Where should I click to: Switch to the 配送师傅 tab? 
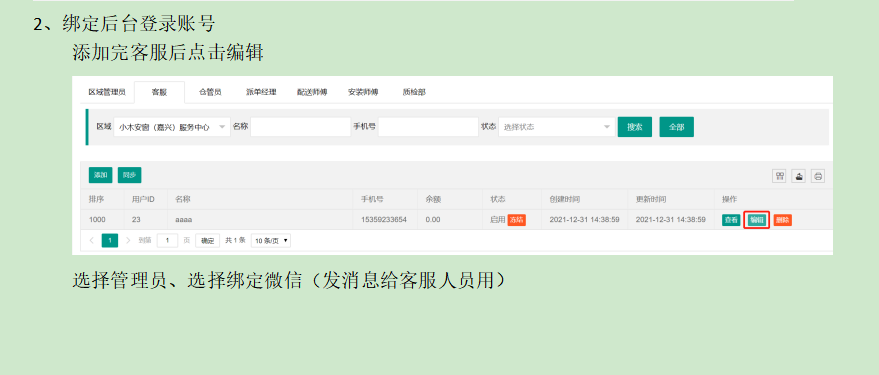[312, 92]
